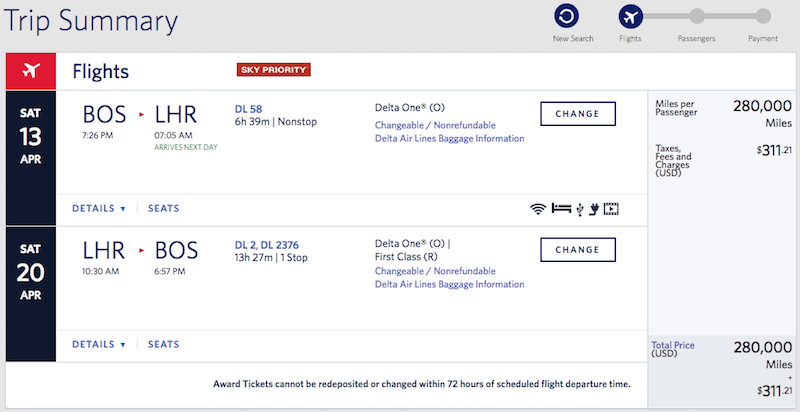Click the SAT 20 APR date block

[x=31, y=294]
